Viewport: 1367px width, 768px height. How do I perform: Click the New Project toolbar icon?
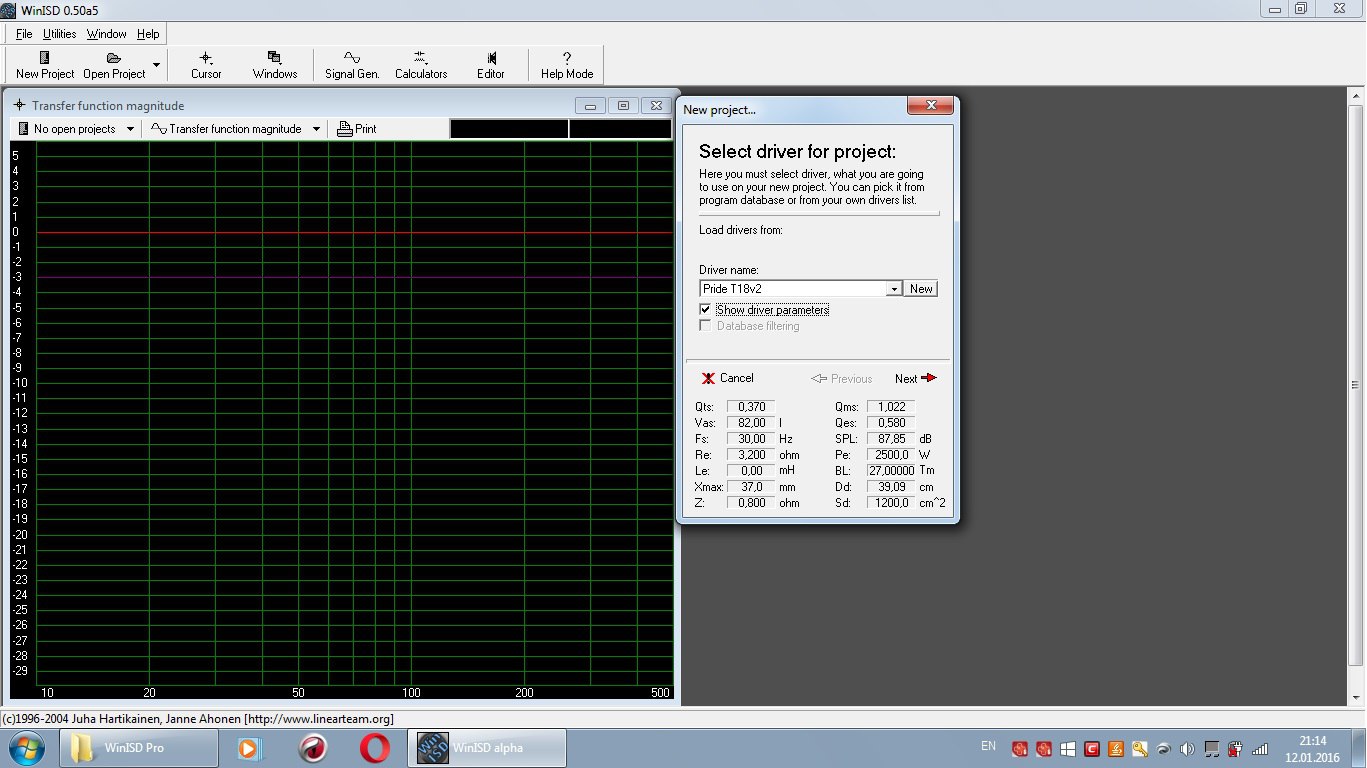(x=45, y=65)
